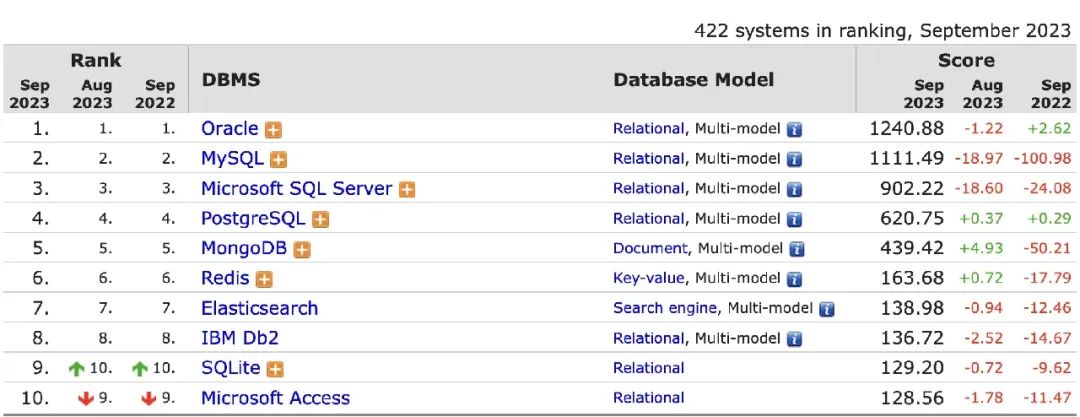This screenshot has height=417, width=1080.
Task: Open the info icon in Redis's model cell
Action: [x=794, y=280]
